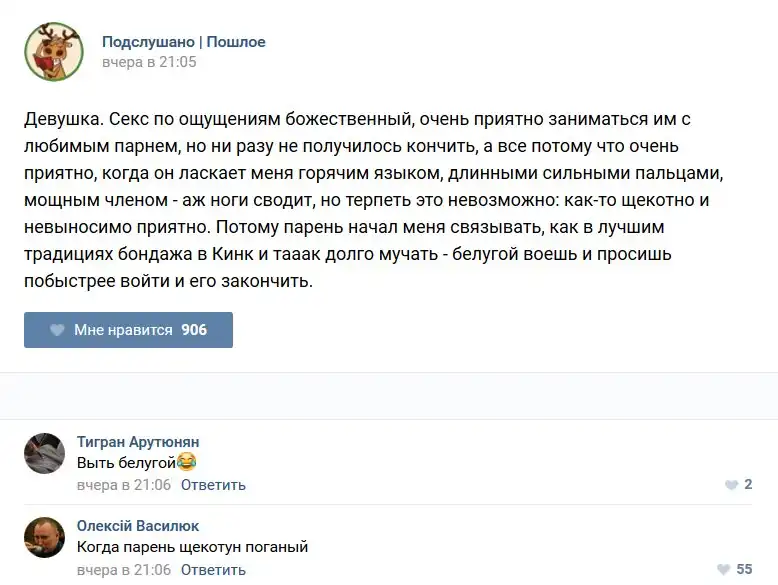Open Тигран Арутюнян's profile picture
The image size is (778, 585).
44,453
